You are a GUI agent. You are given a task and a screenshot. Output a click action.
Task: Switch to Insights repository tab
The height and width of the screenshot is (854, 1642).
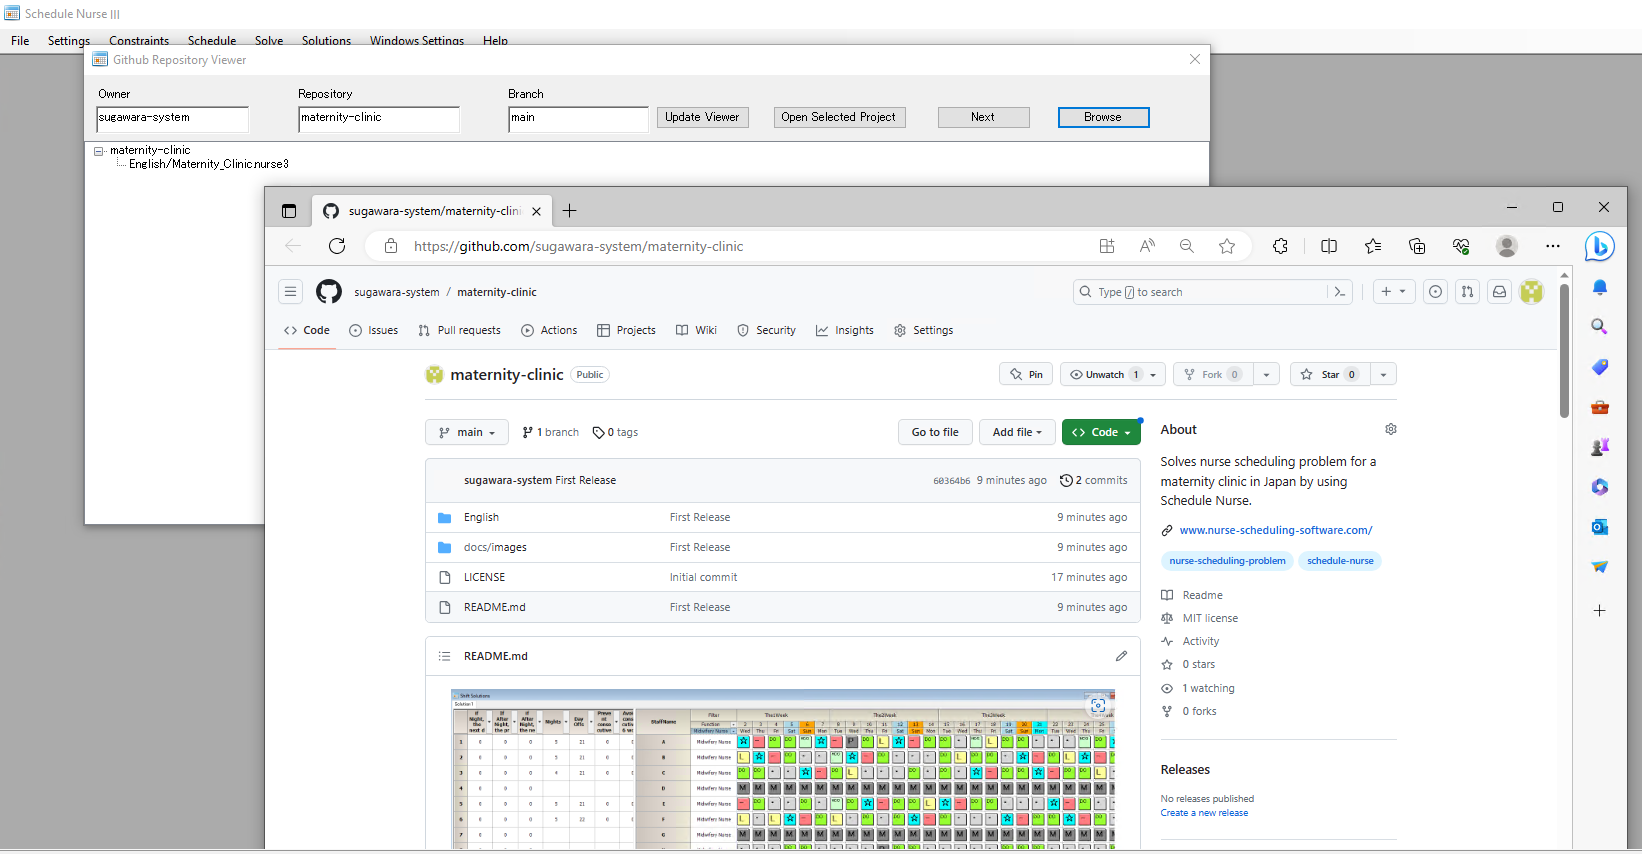(x=845, y=330)
